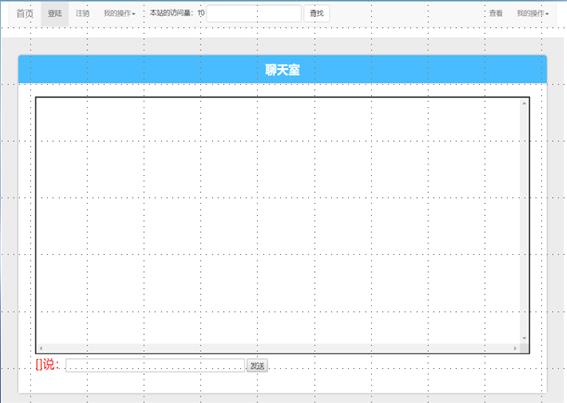This screenshot has height=403, width=567.
Task: Click the chat area's scroll down arrow
Action: [524, 338]
